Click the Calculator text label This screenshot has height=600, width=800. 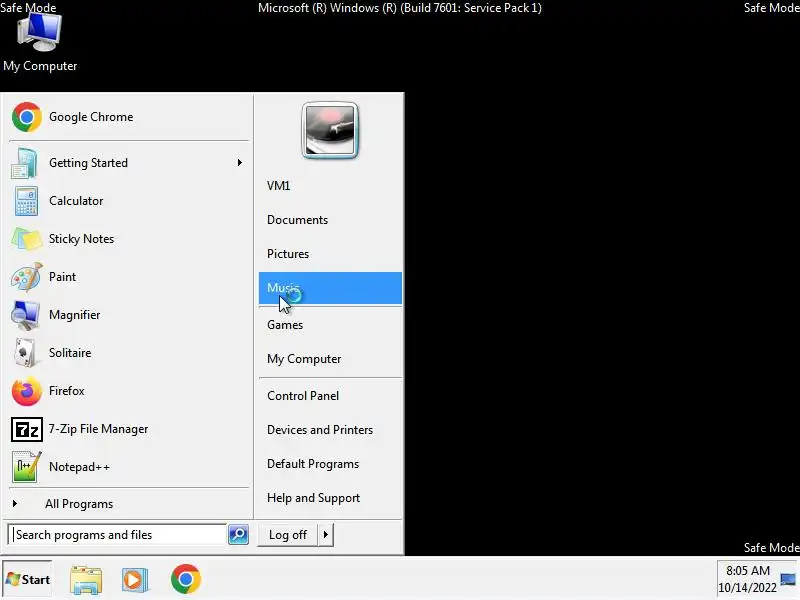pyautogui.click(x=76, y=201)
